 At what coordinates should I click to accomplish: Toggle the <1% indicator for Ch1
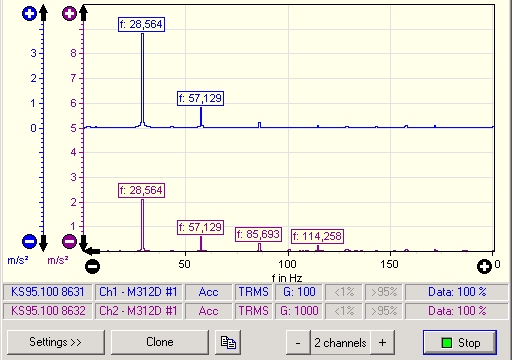point(344,292)
